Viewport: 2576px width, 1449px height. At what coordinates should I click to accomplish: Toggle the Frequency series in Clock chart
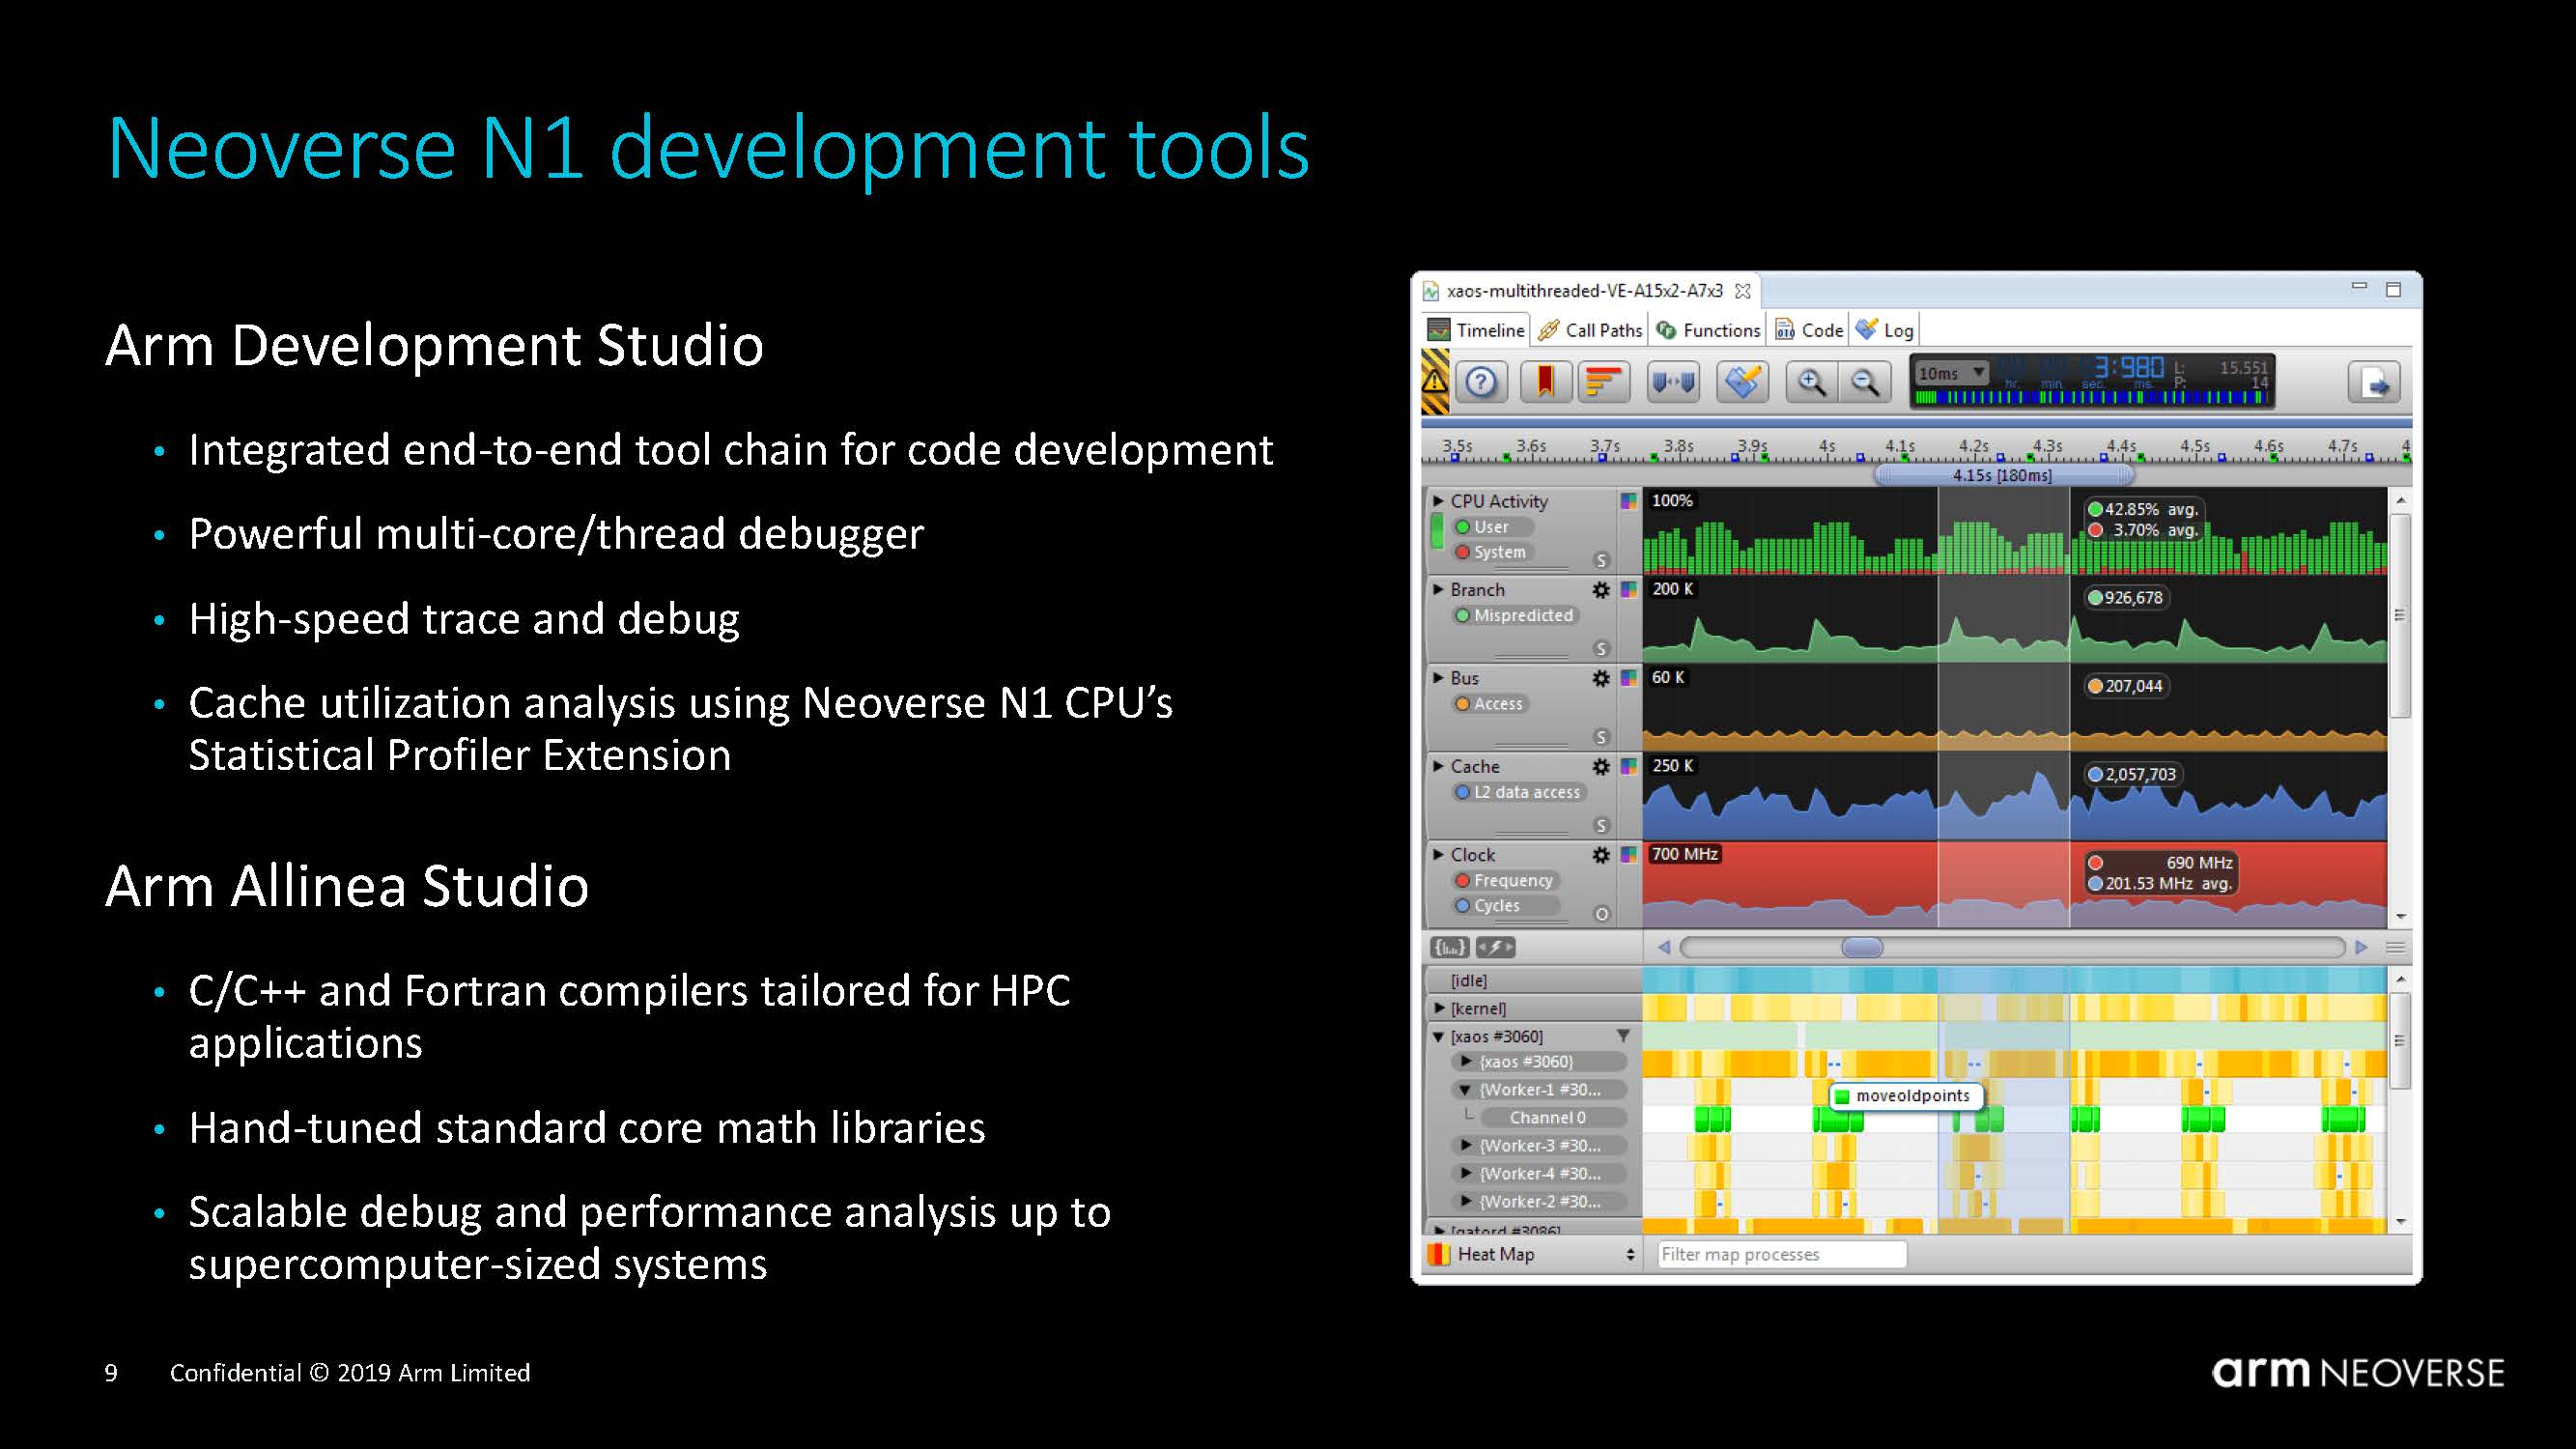click(x=1503, y=880)
